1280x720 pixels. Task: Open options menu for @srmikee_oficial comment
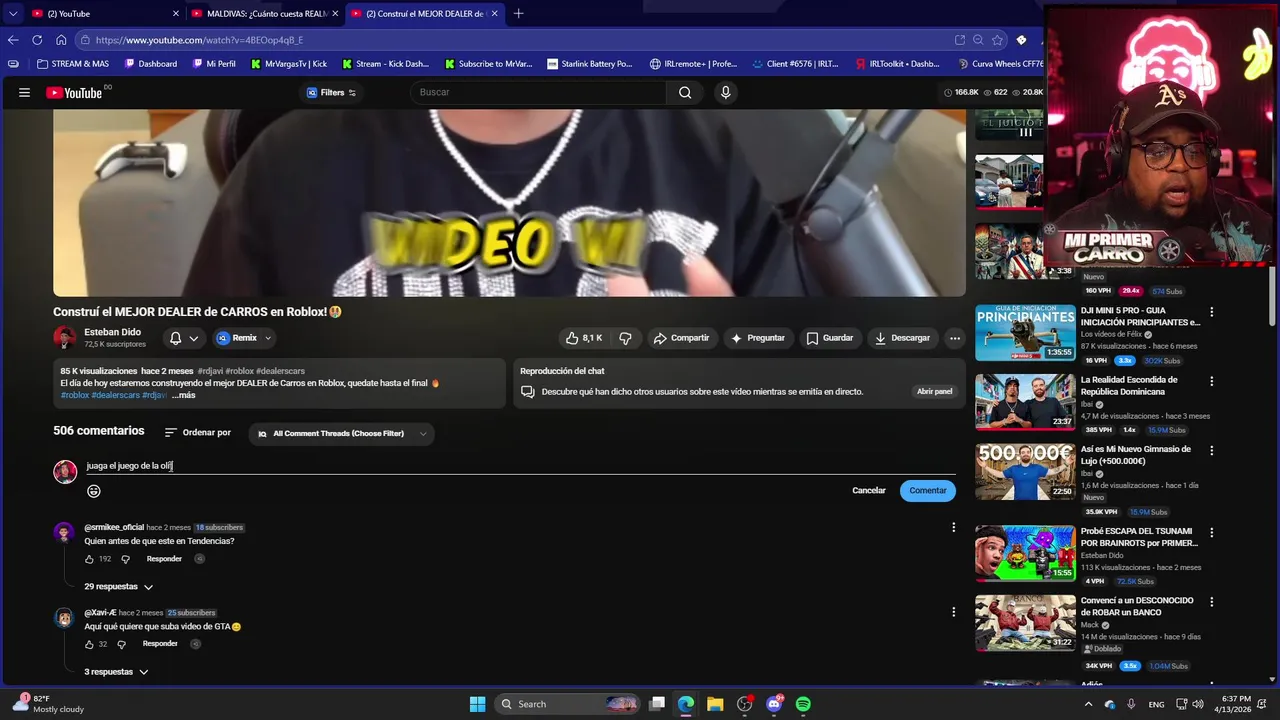pos(953,527)
